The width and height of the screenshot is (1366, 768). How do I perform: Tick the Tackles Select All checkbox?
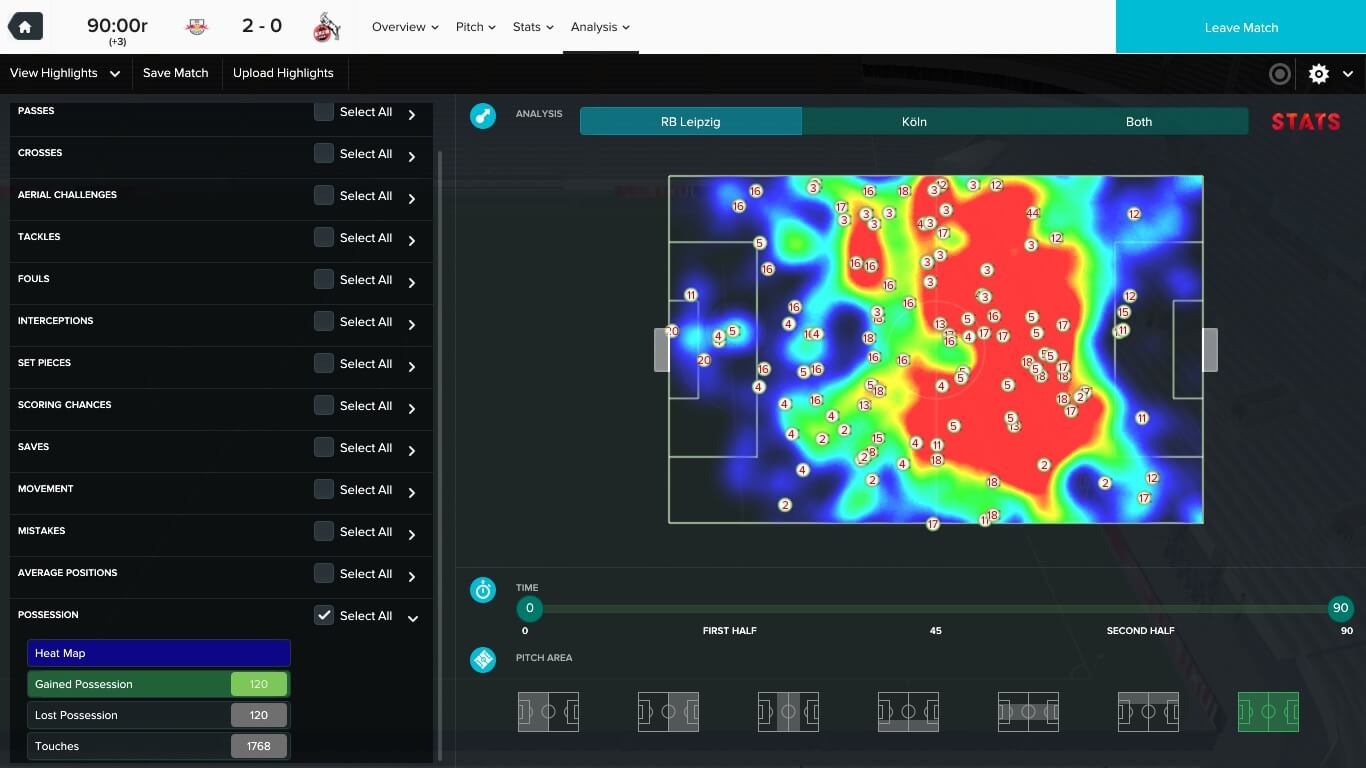pos(323,238)
